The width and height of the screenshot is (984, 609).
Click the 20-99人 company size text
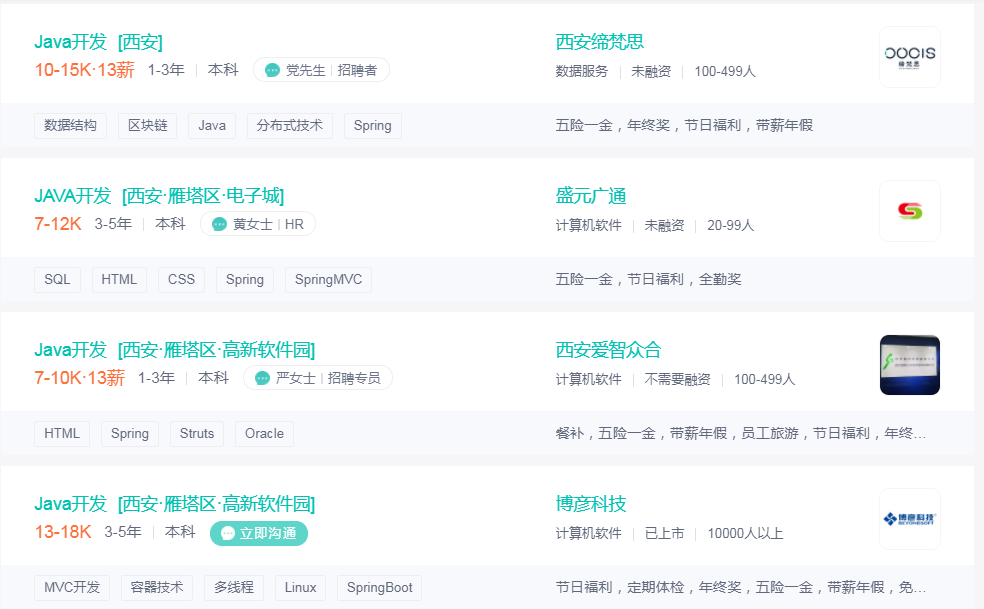point(730,225)
